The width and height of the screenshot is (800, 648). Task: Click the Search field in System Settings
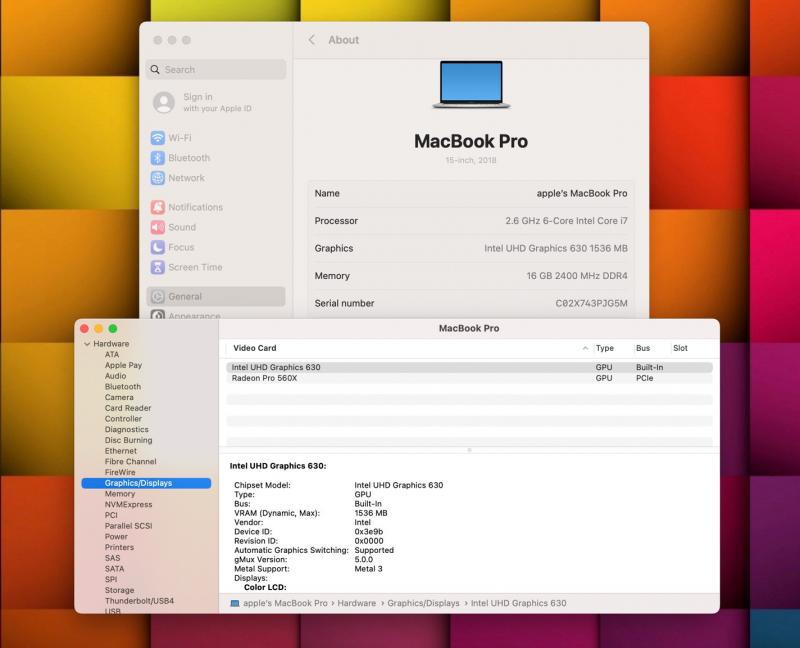click(216, 69)
